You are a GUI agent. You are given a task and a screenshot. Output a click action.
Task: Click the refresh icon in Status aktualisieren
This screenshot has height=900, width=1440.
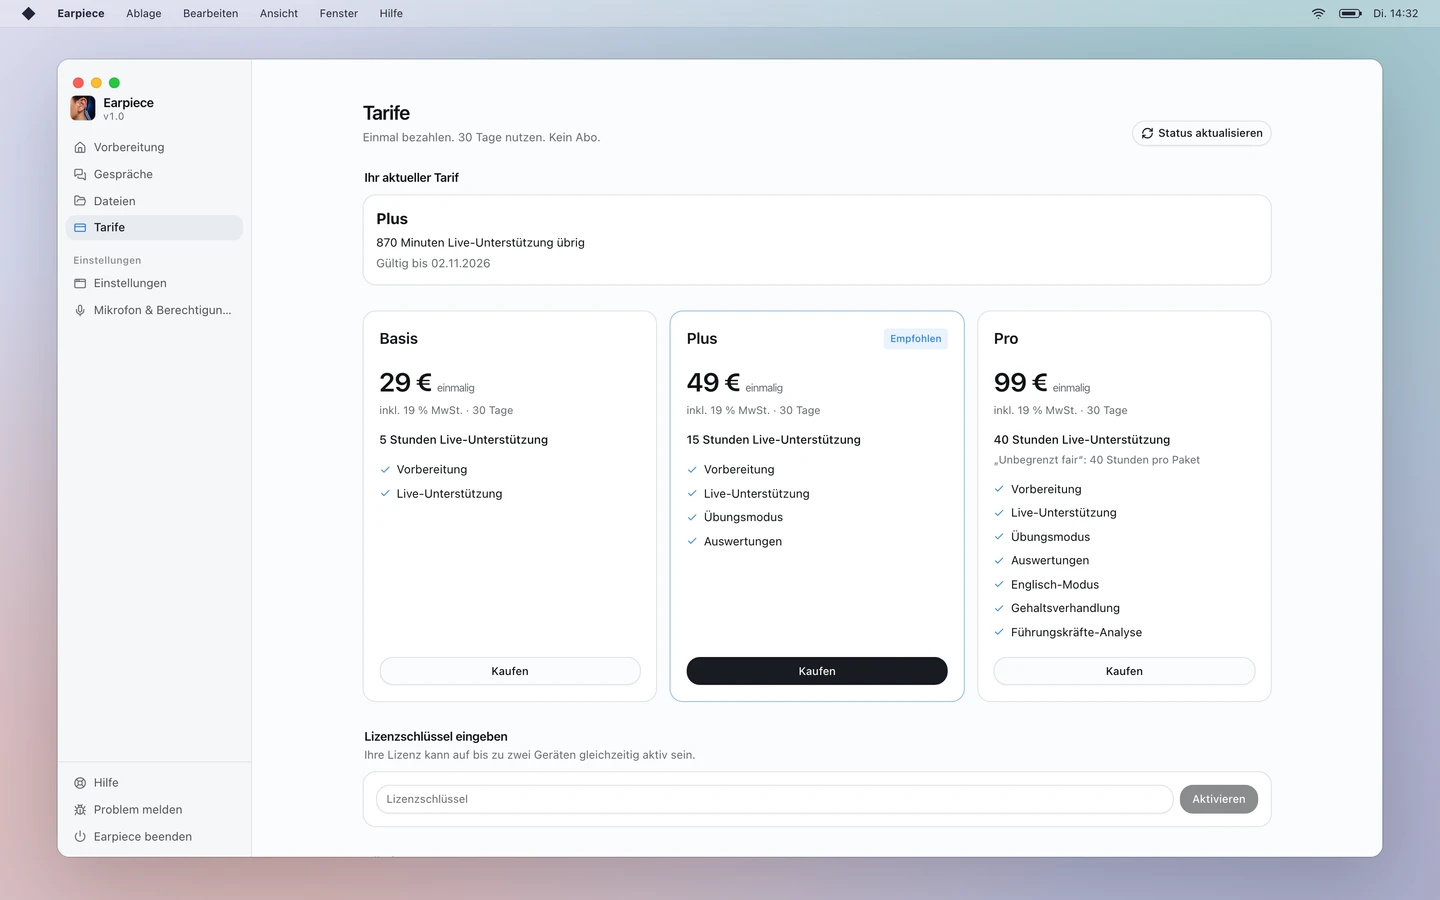click(x=1147, y=133)
